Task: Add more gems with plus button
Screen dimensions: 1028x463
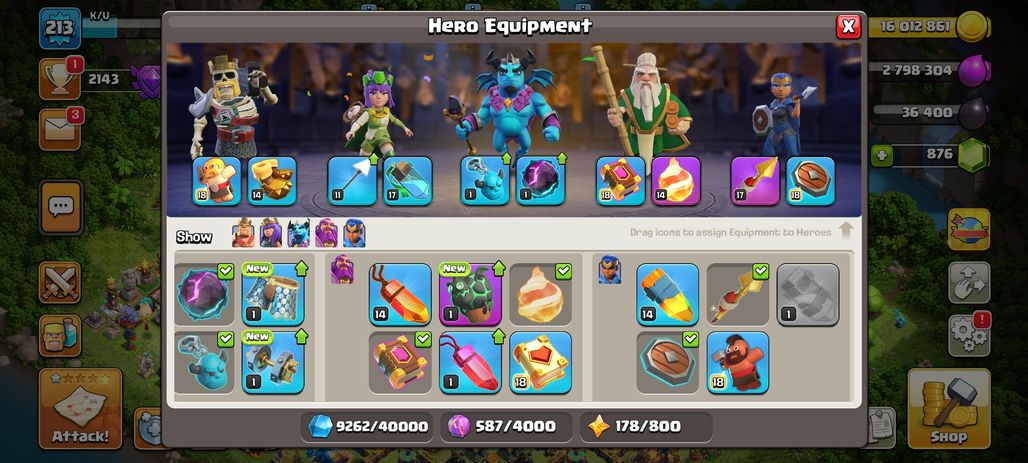Action: (880, 156)
